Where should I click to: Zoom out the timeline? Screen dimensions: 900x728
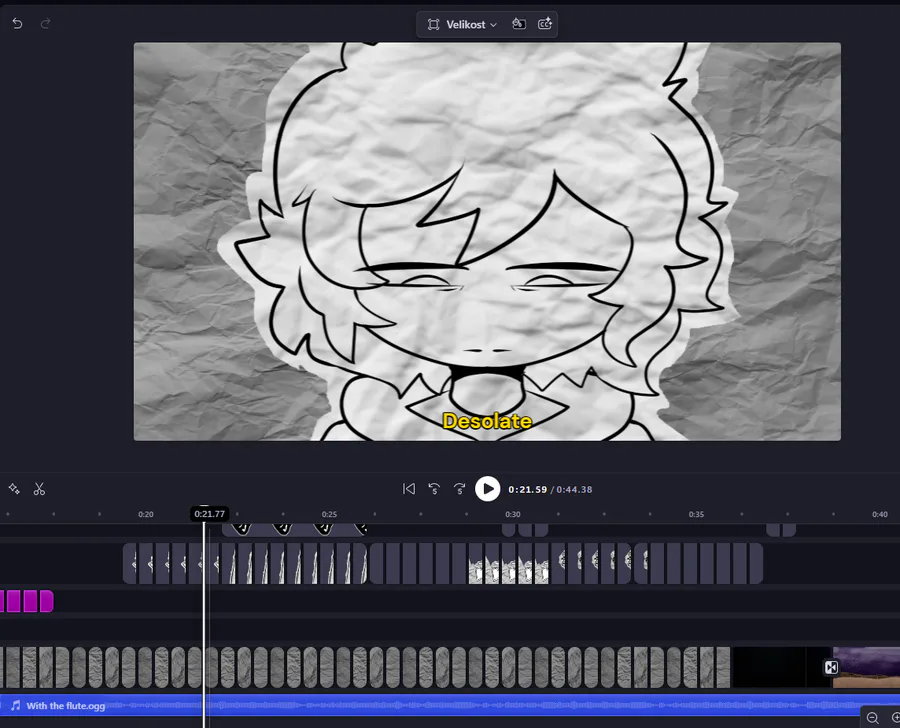click(872, 718)
